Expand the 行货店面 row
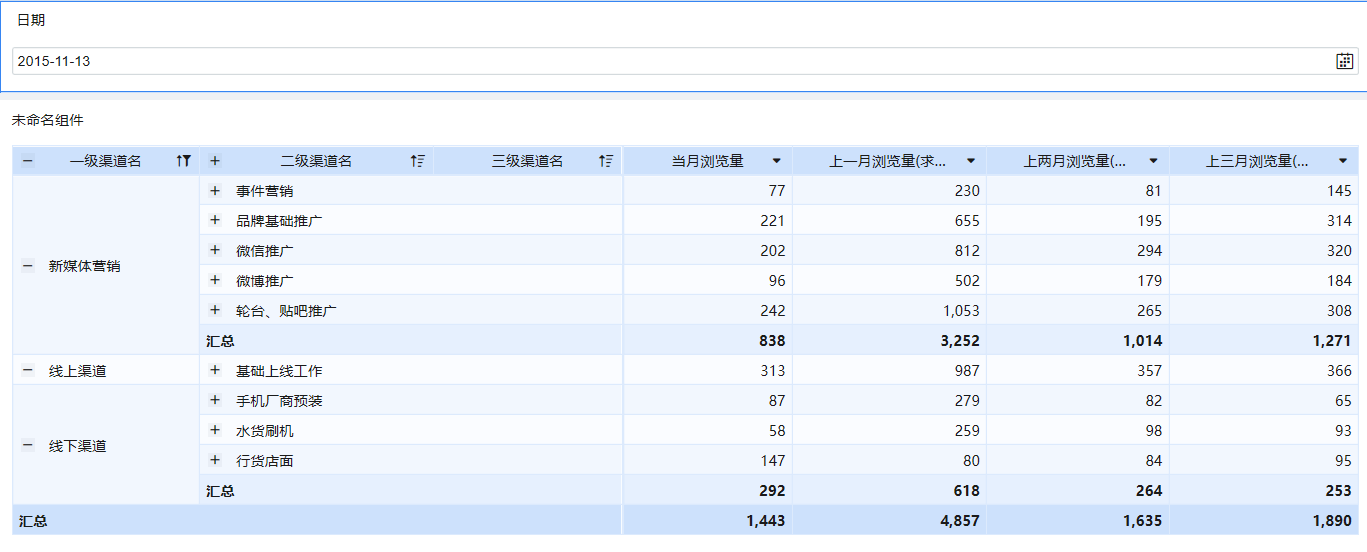Image resolution: width=1367 pixels, height=552 pixels. (x=214, y=460)
